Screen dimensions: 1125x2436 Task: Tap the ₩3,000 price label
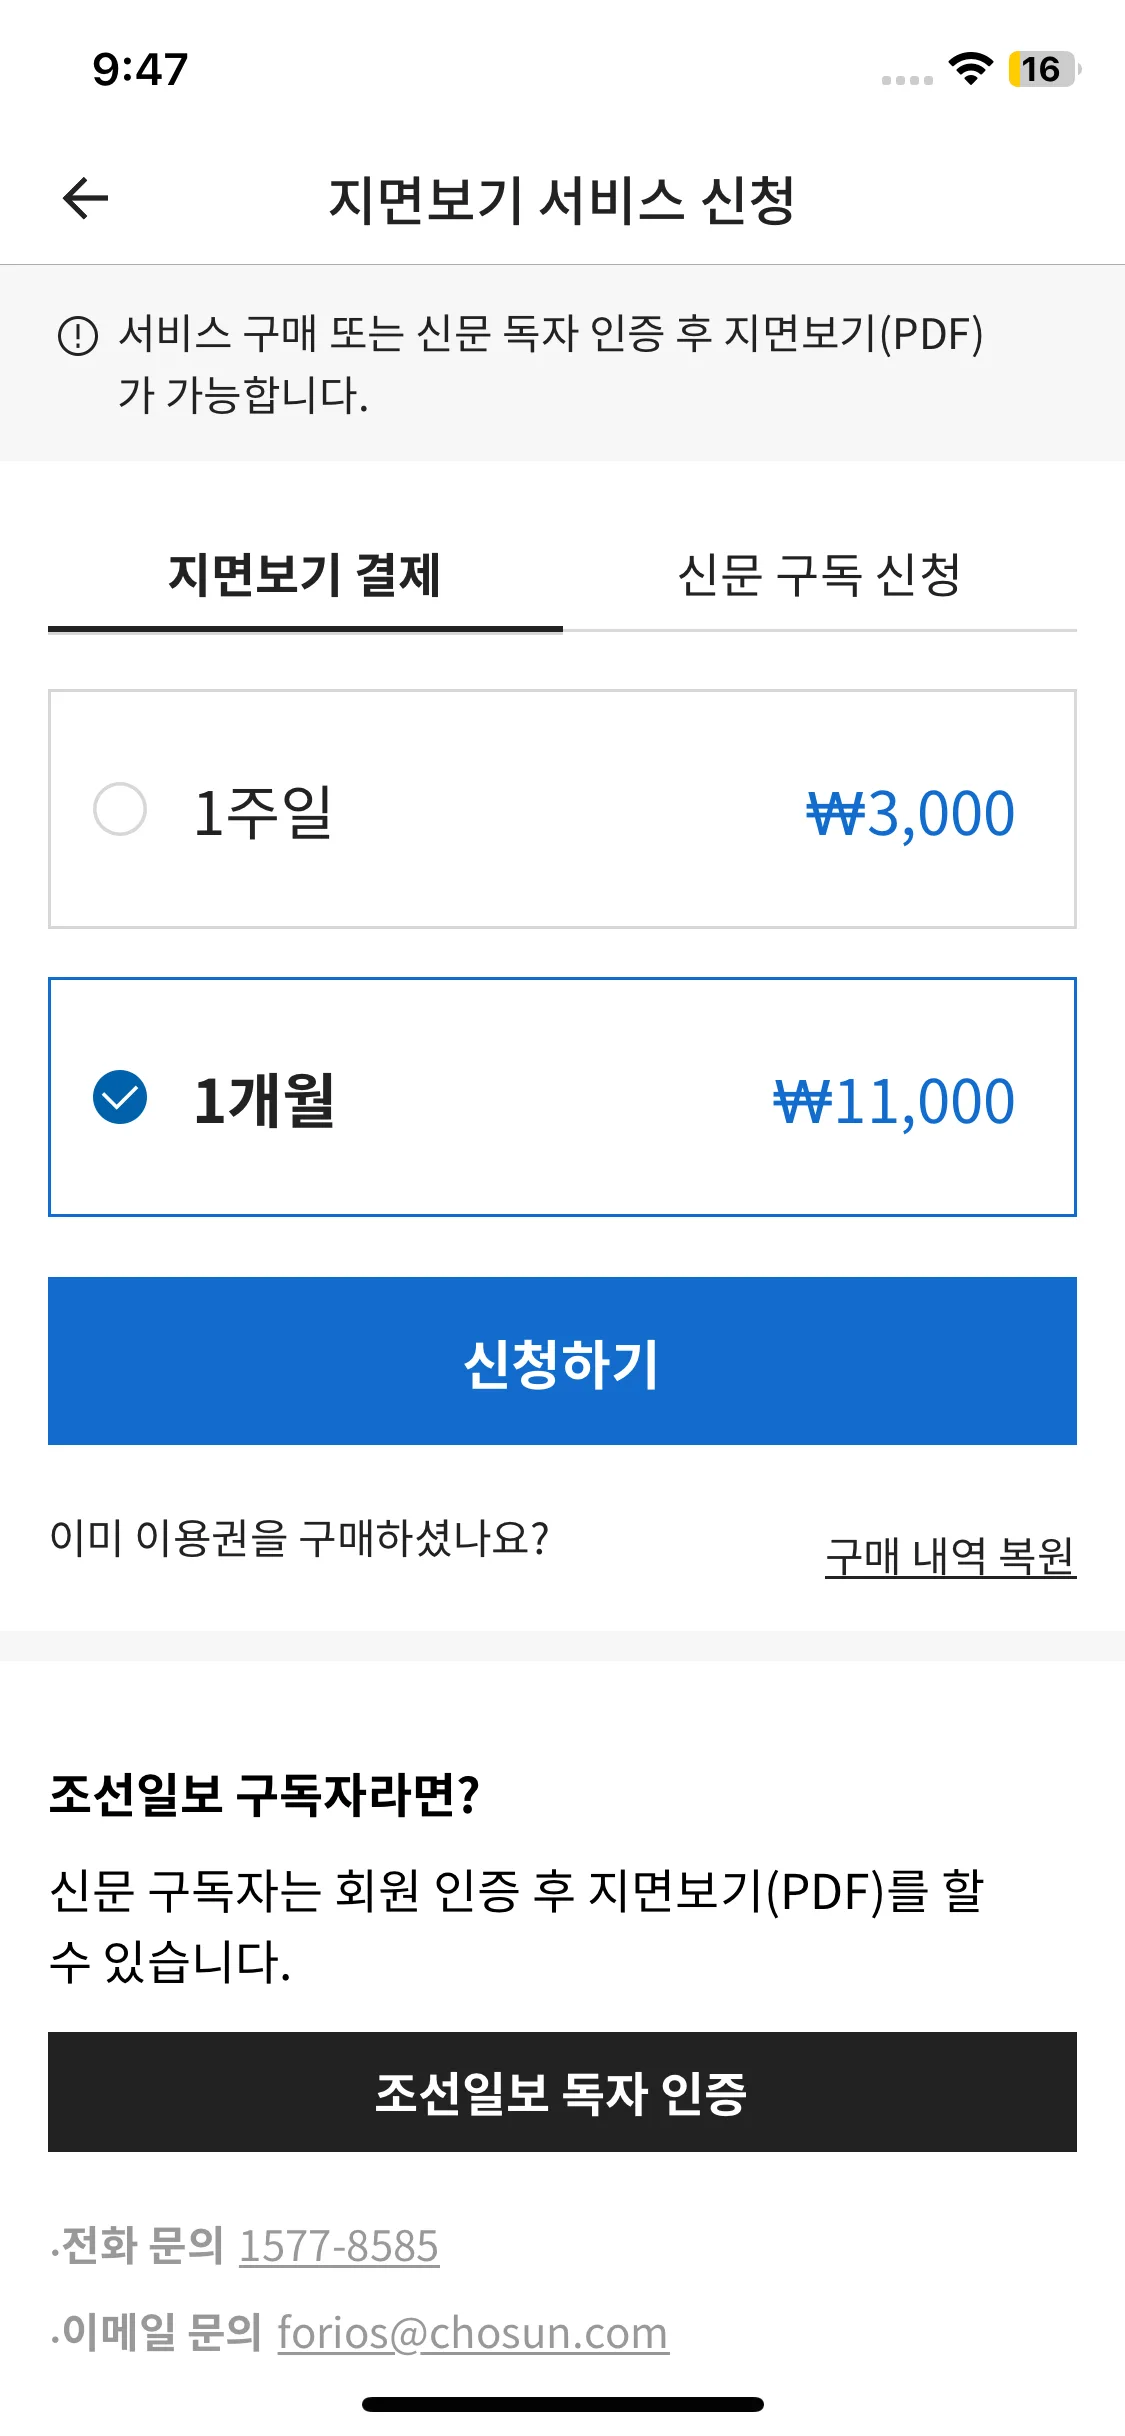(911, 813)
